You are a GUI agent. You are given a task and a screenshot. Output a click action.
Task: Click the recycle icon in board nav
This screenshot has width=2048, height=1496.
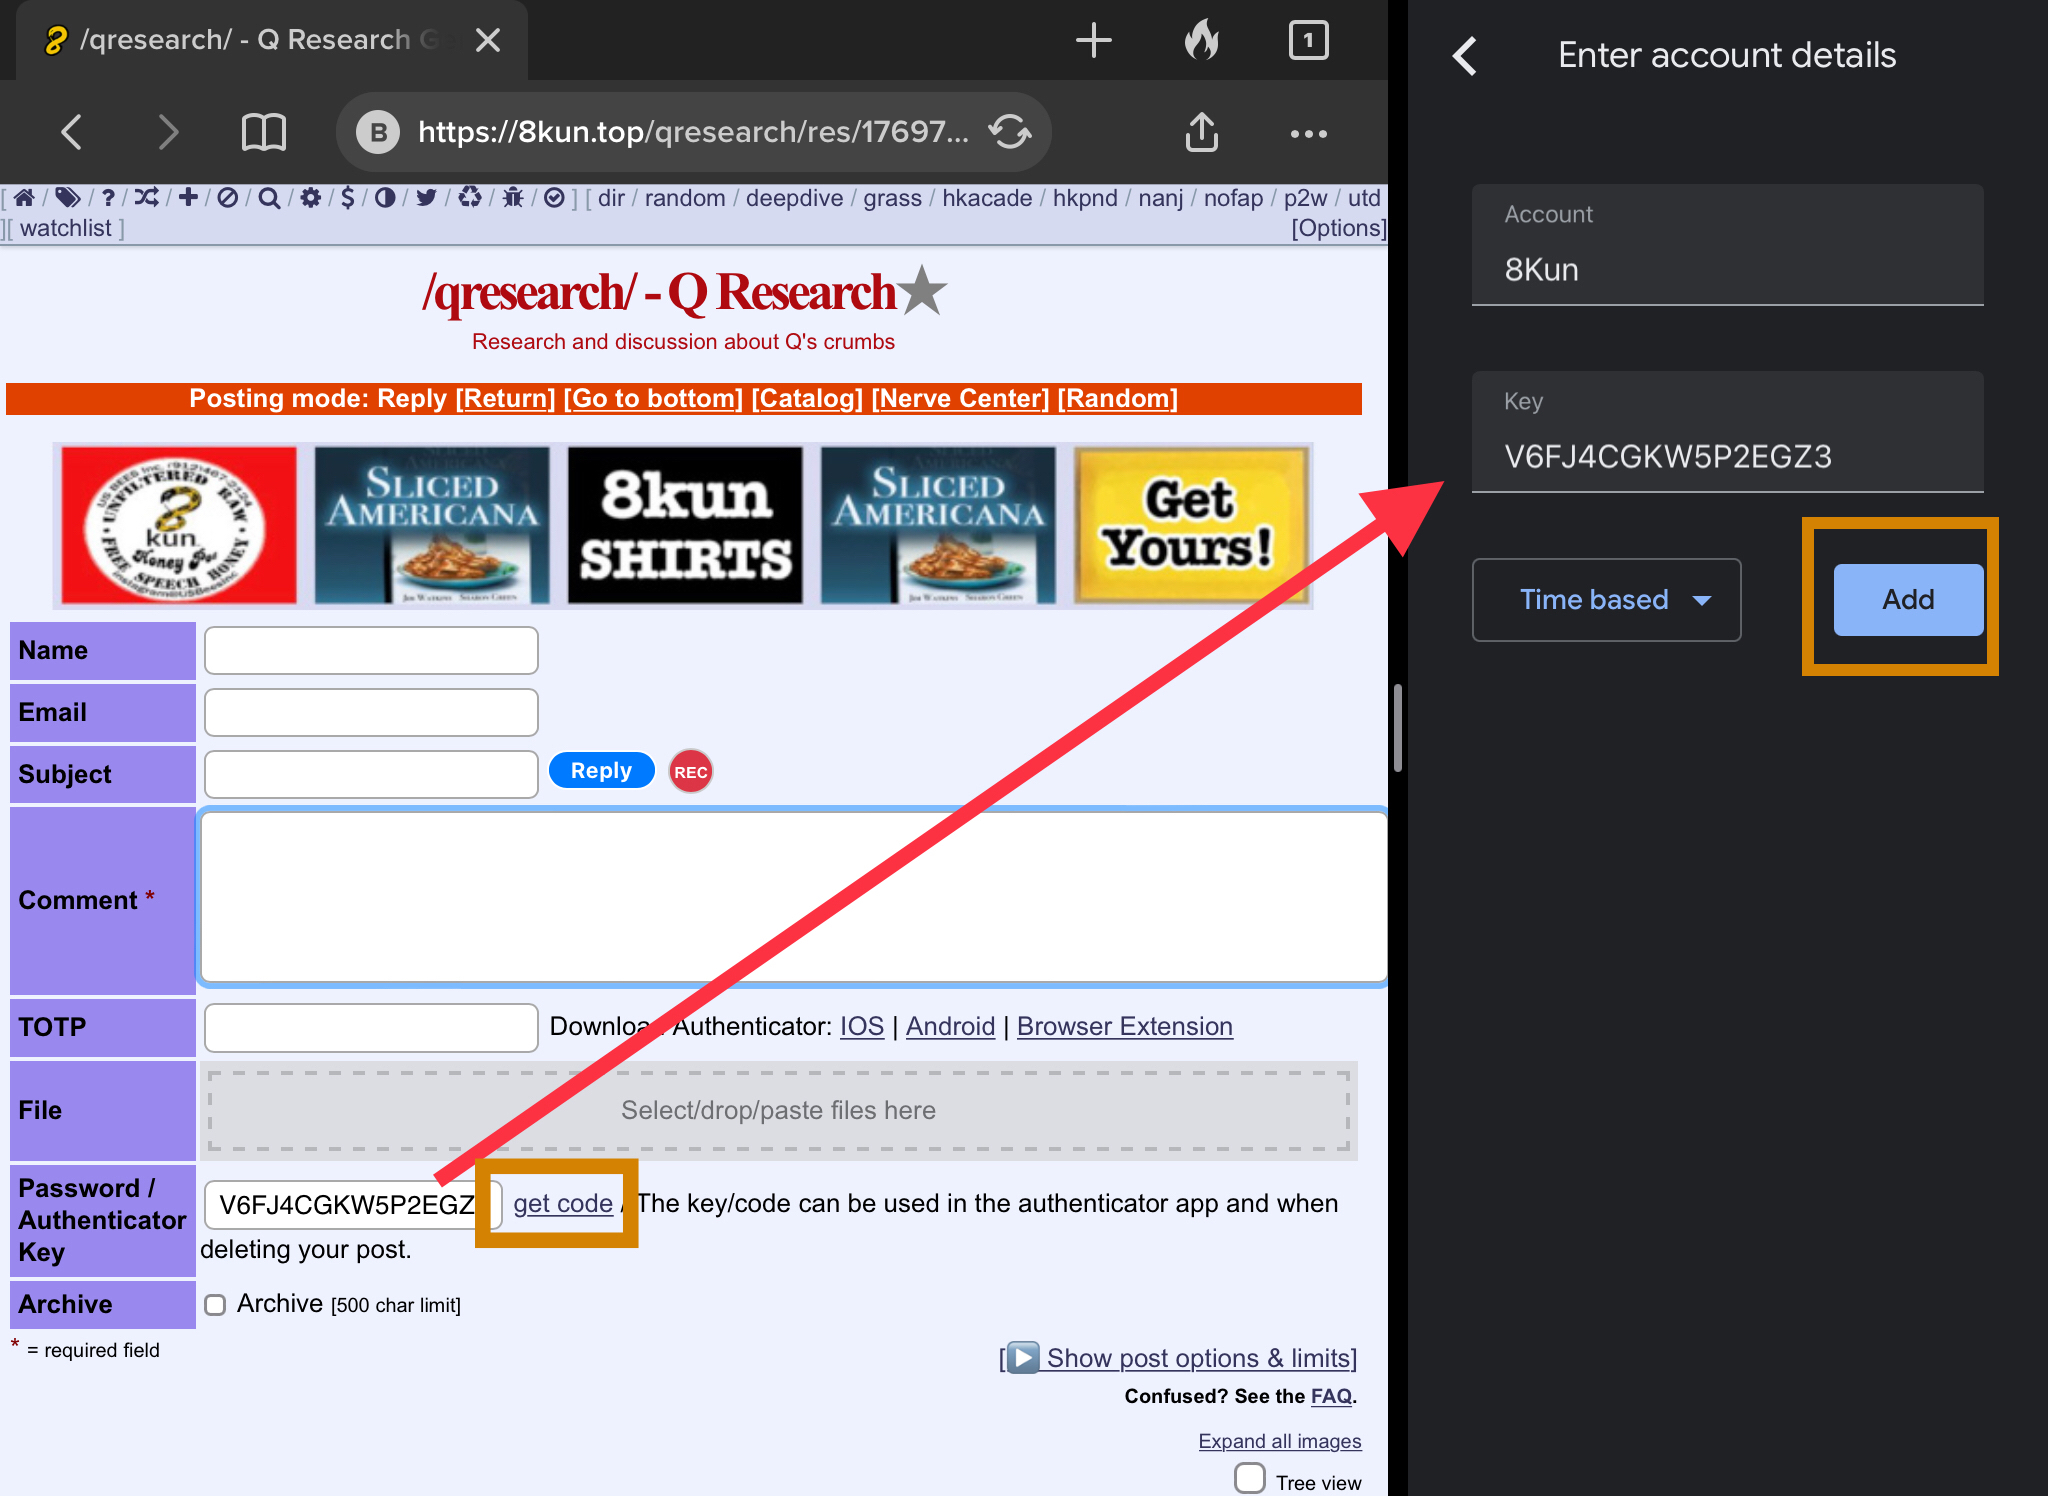(469, 197)
